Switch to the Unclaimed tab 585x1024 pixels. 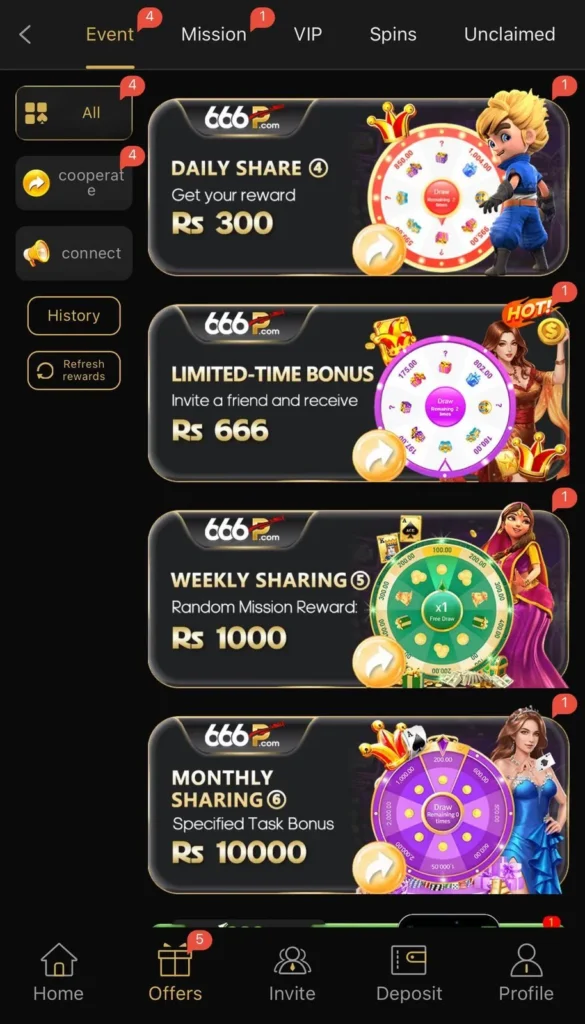coord(509,35)
